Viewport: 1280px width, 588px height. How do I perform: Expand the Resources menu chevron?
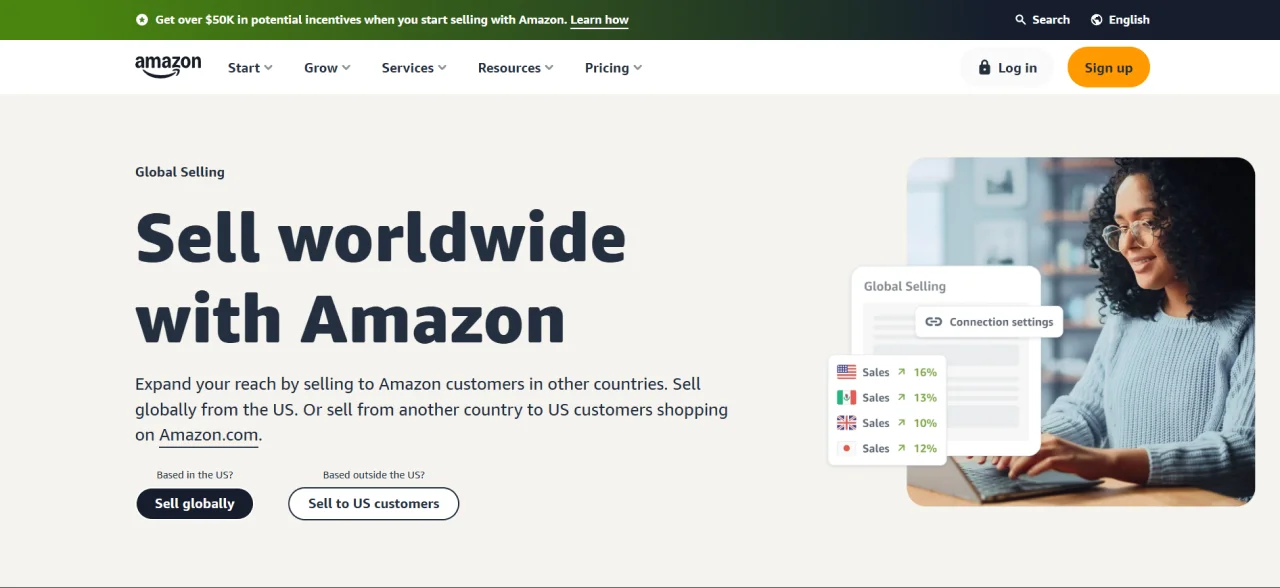pos(549,68)
